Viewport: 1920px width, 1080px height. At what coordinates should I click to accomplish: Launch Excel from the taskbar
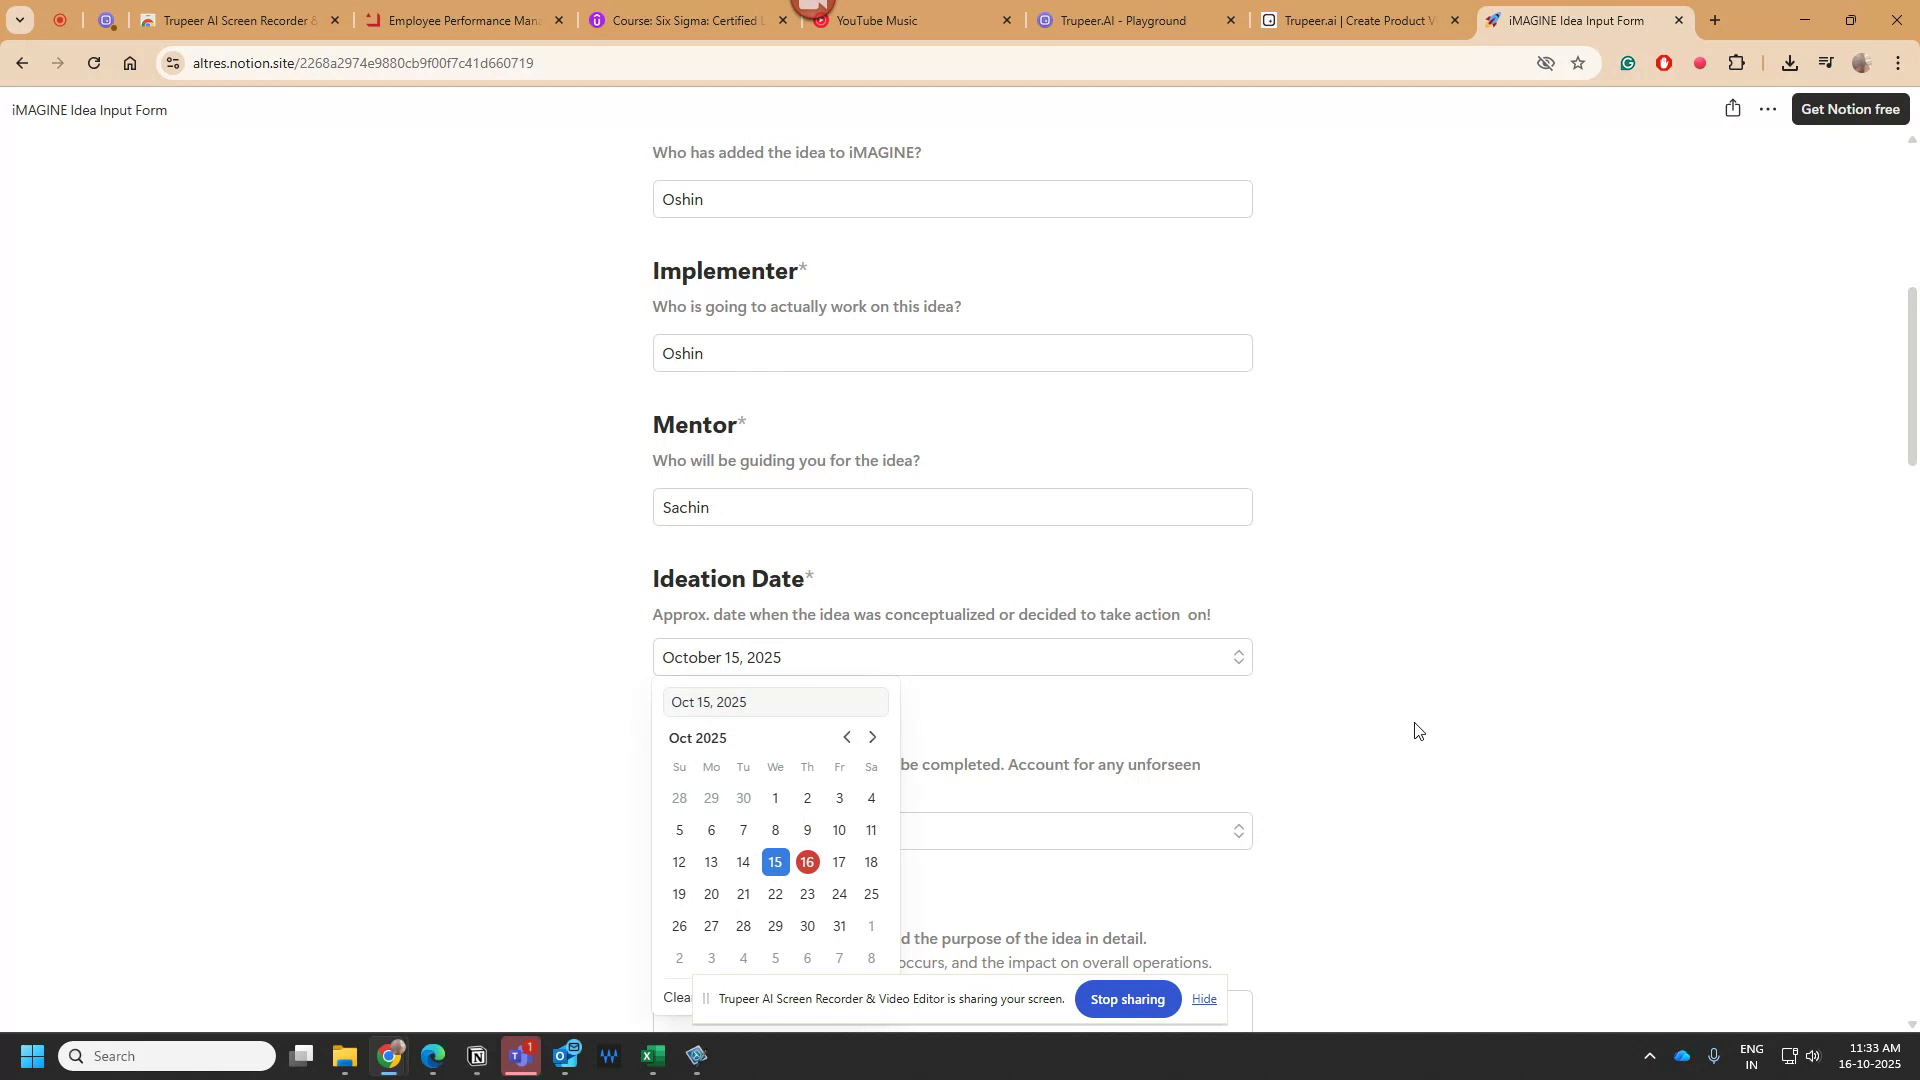652,1055
